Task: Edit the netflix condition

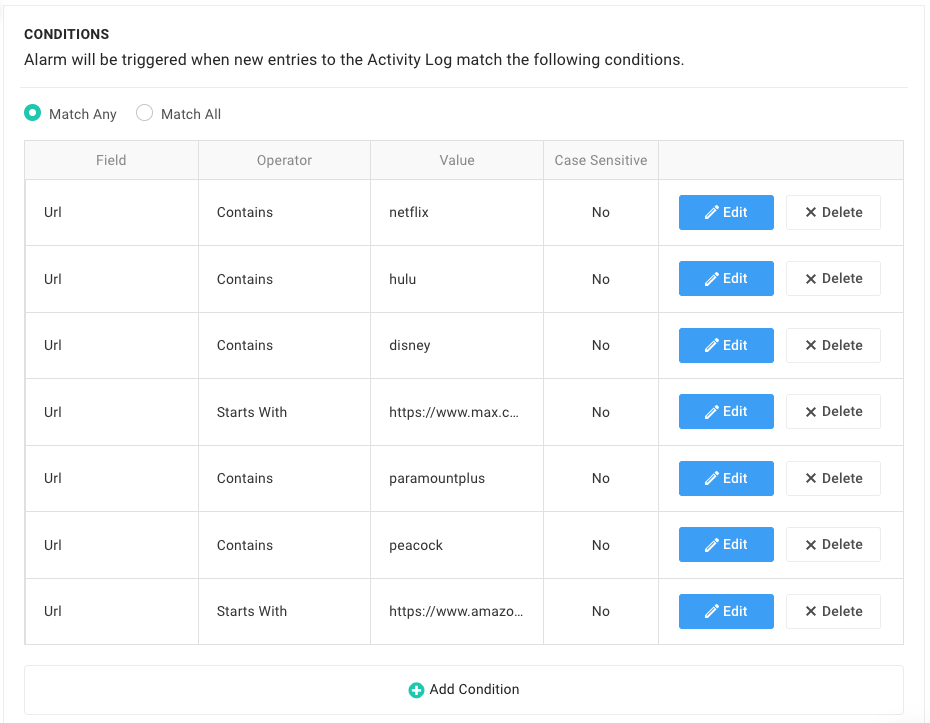Action: (726, 212)
